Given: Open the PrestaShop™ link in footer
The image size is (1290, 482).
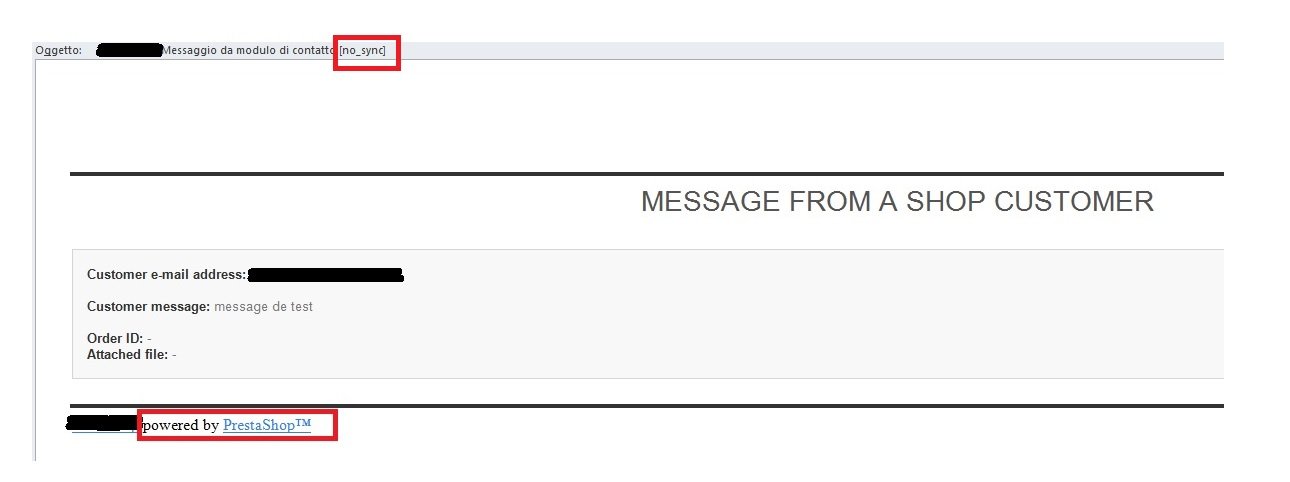Looking at the screenshot, I should (x=266, y=425).
